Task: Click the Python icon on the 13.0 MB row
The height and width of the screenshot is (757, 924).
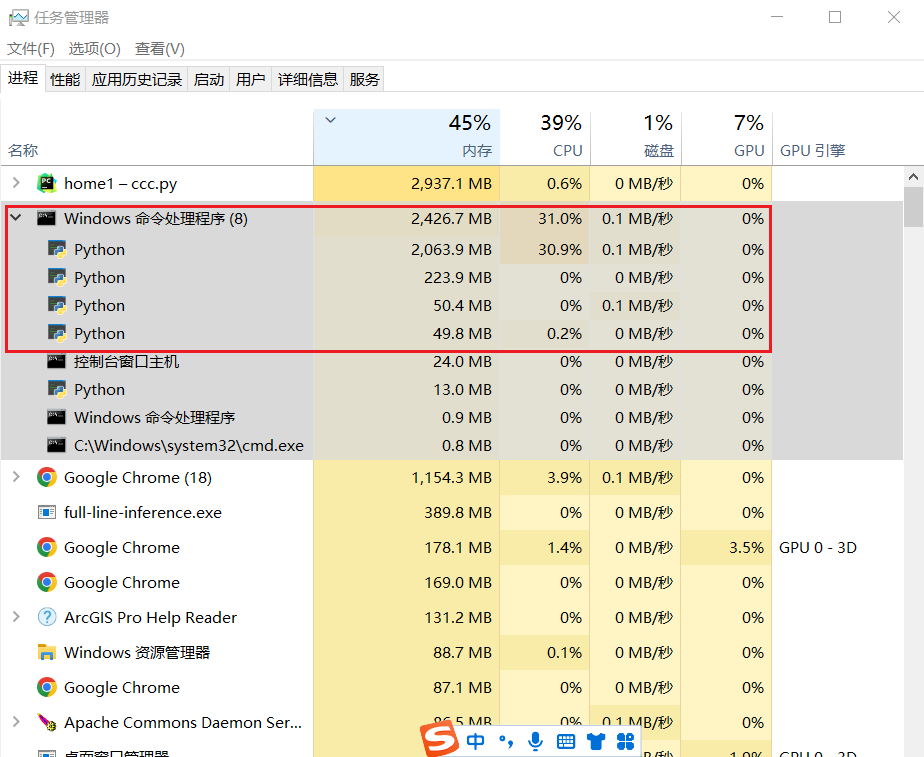Action: 57,389
